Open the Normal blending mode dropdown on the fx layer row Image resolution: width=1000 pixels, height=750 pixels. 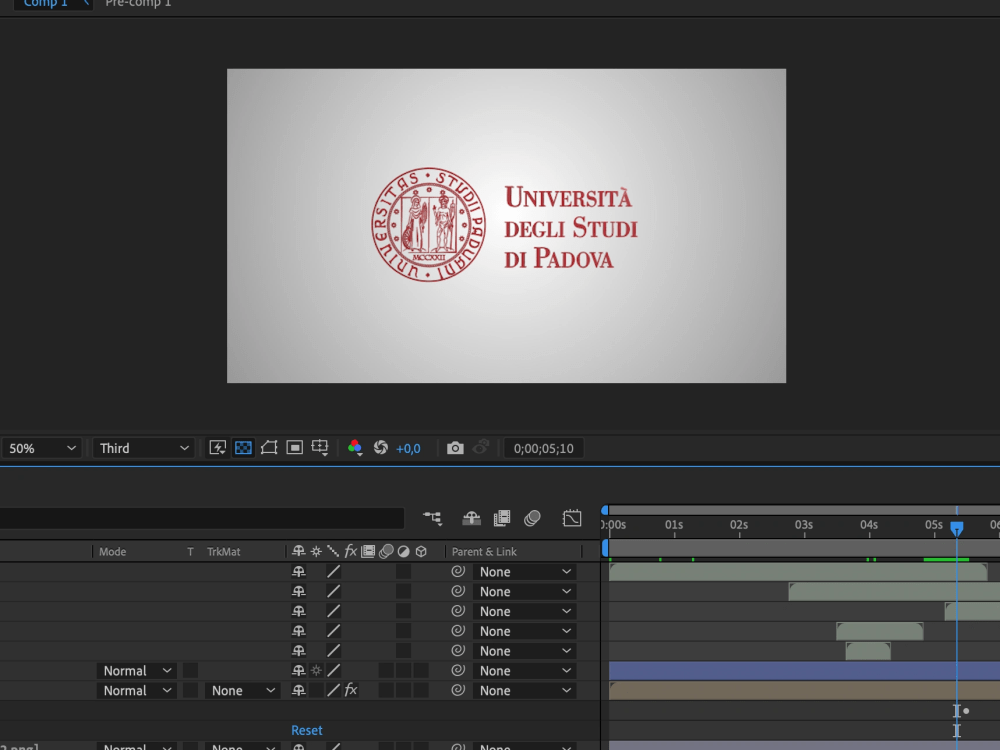[x=136, y=691]
